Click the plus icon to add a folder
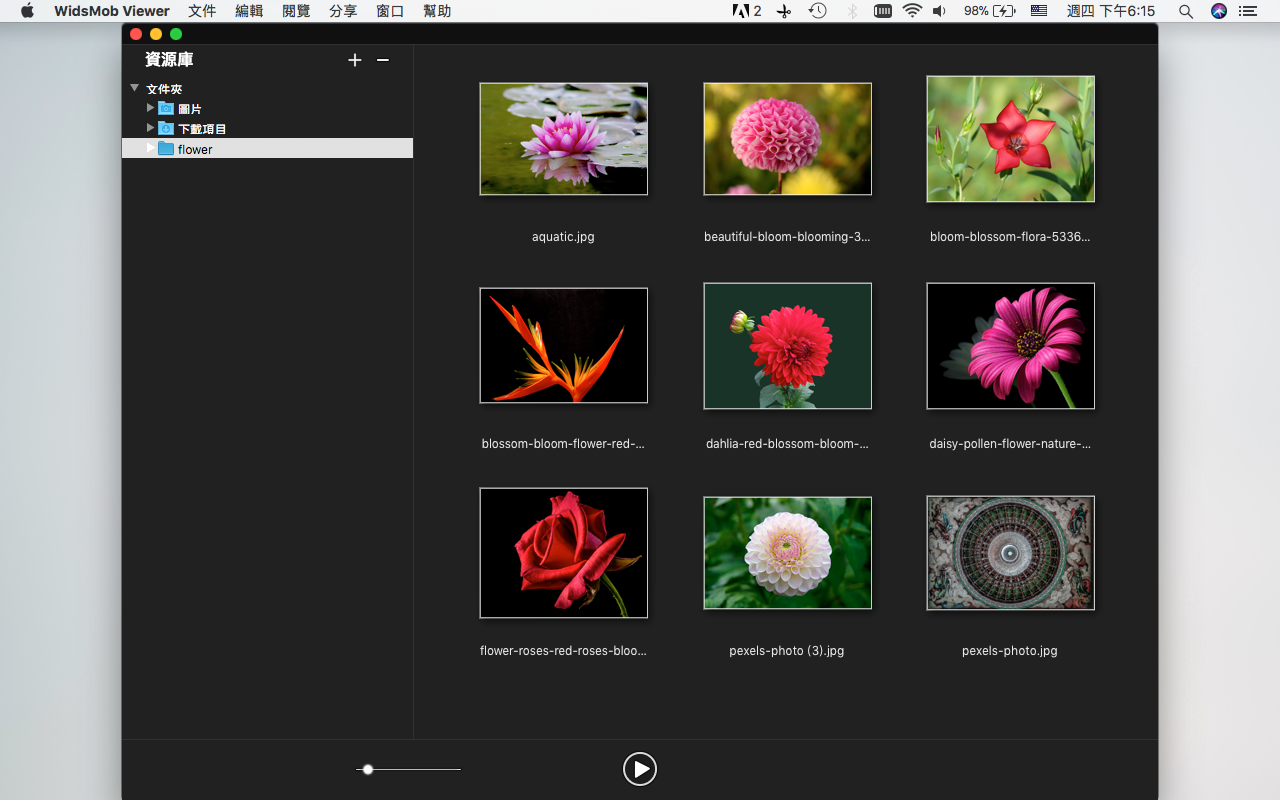This screenshot has height=800, width=1280. [x=354, y=61]
